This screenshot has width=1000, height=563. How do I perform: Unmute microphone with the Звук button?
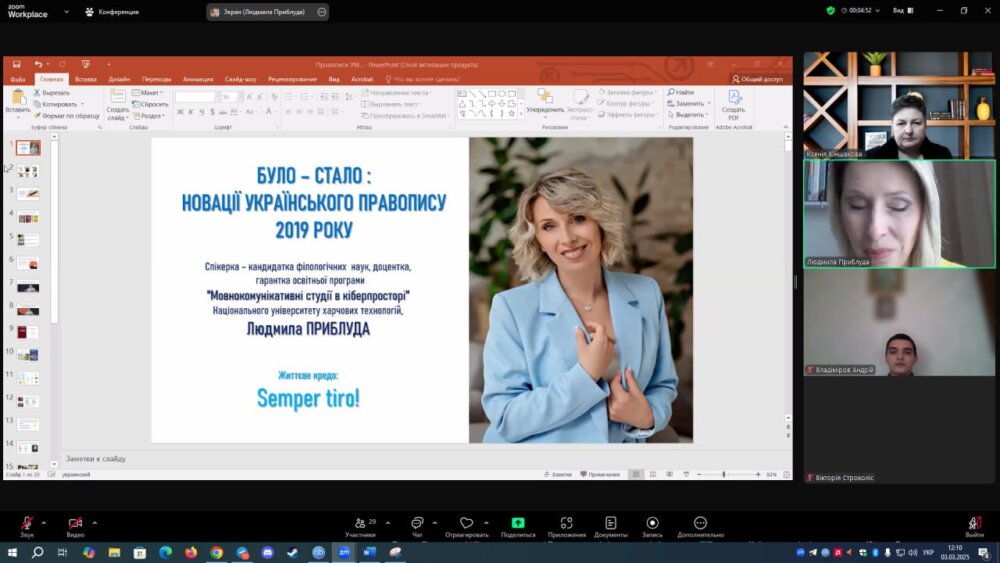pyautogui.click(x=27, y=526)
